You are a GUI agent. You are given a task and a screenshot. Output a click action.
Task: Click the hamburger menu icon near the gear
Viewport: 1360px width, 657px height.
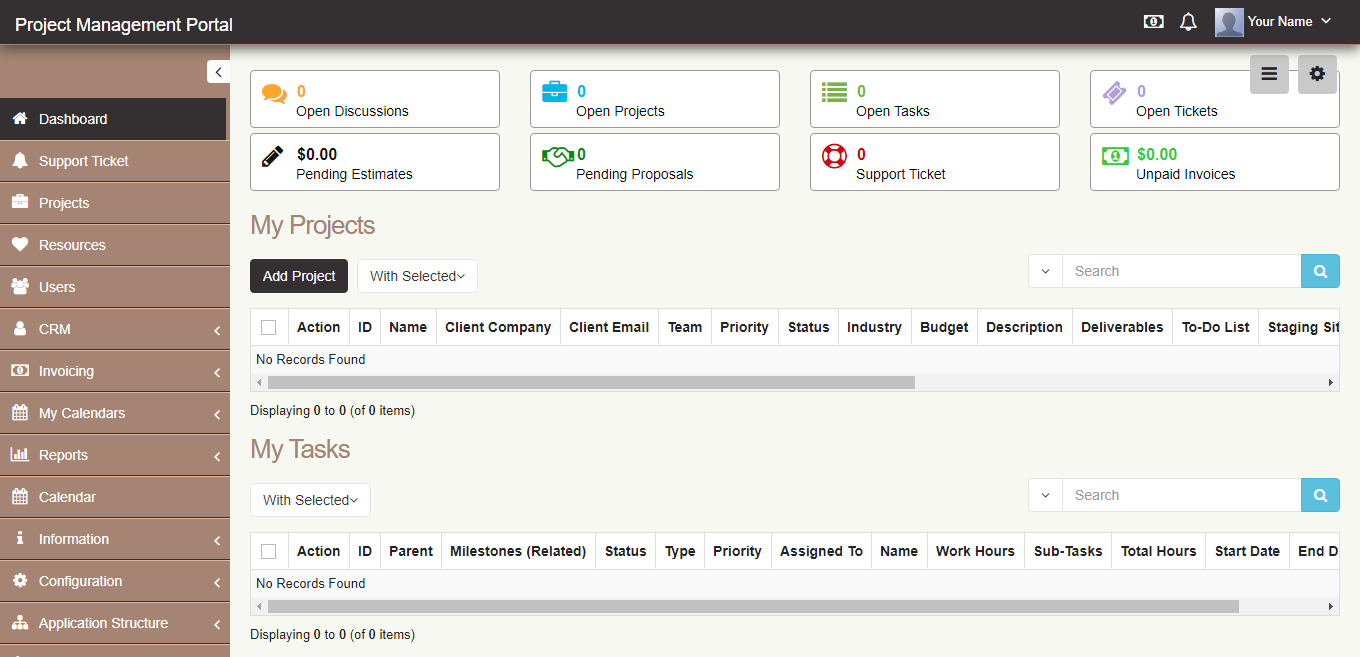tap(1269, 73)
